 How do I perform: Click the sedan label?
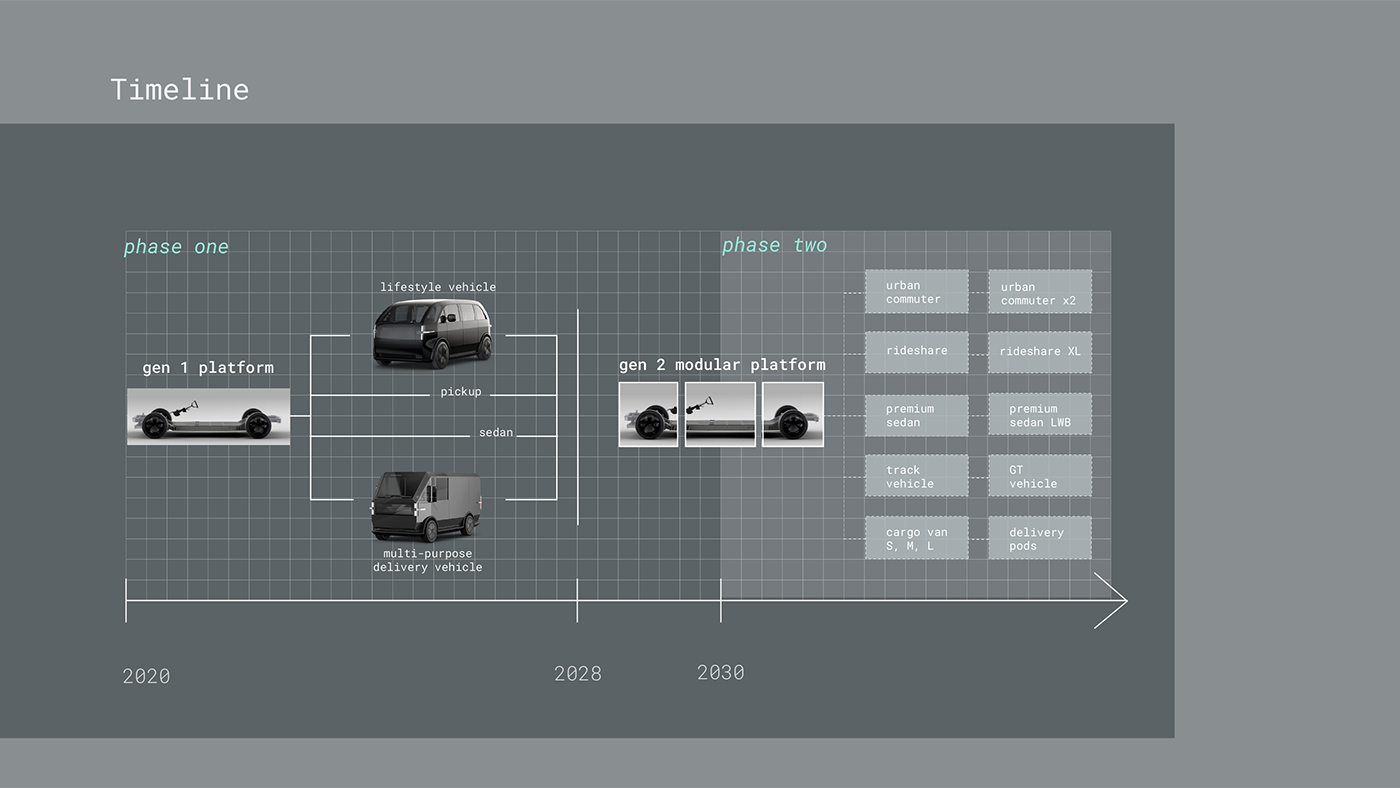point(496,432)
